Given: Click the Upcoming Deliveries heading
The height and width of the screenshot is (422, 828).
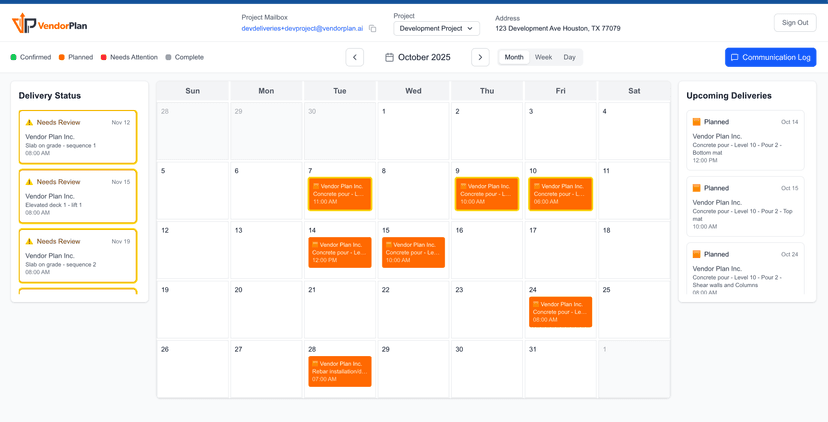Looking at the screenshot, I should tap(729, 96).
